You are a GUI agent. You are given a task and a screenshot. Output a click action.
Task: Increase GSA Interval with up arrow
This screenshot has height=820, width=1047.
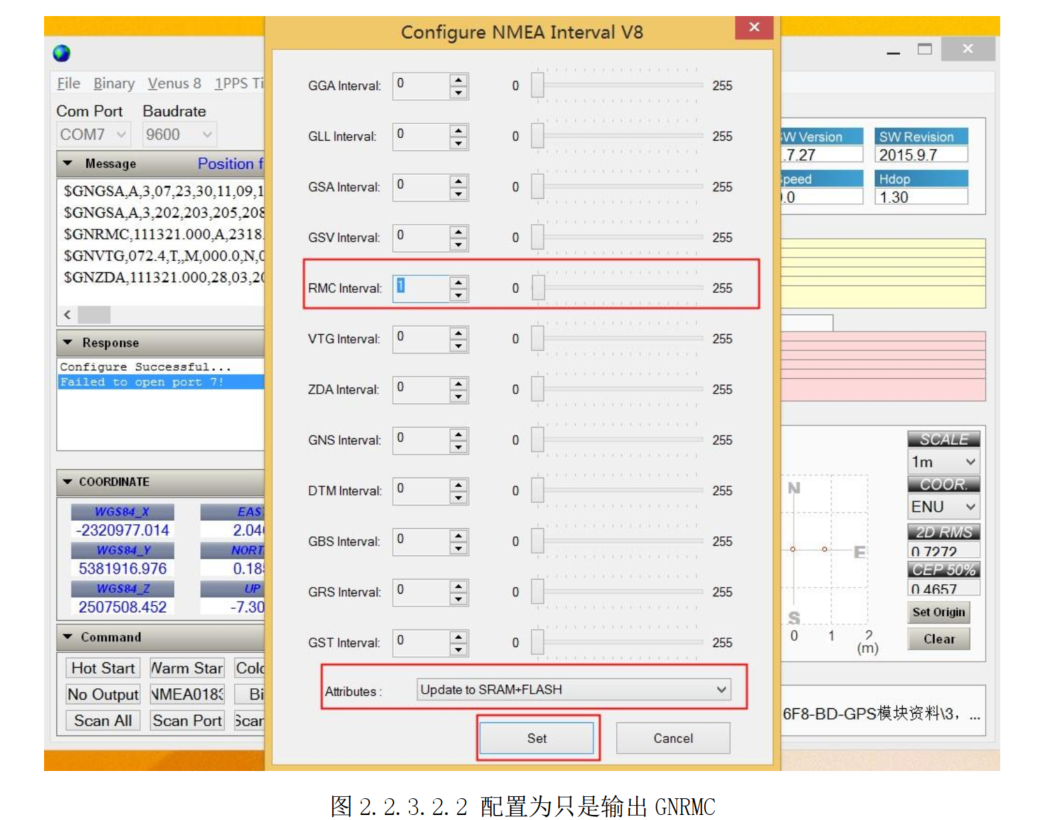pyautogui.click(x=458, y=182)
